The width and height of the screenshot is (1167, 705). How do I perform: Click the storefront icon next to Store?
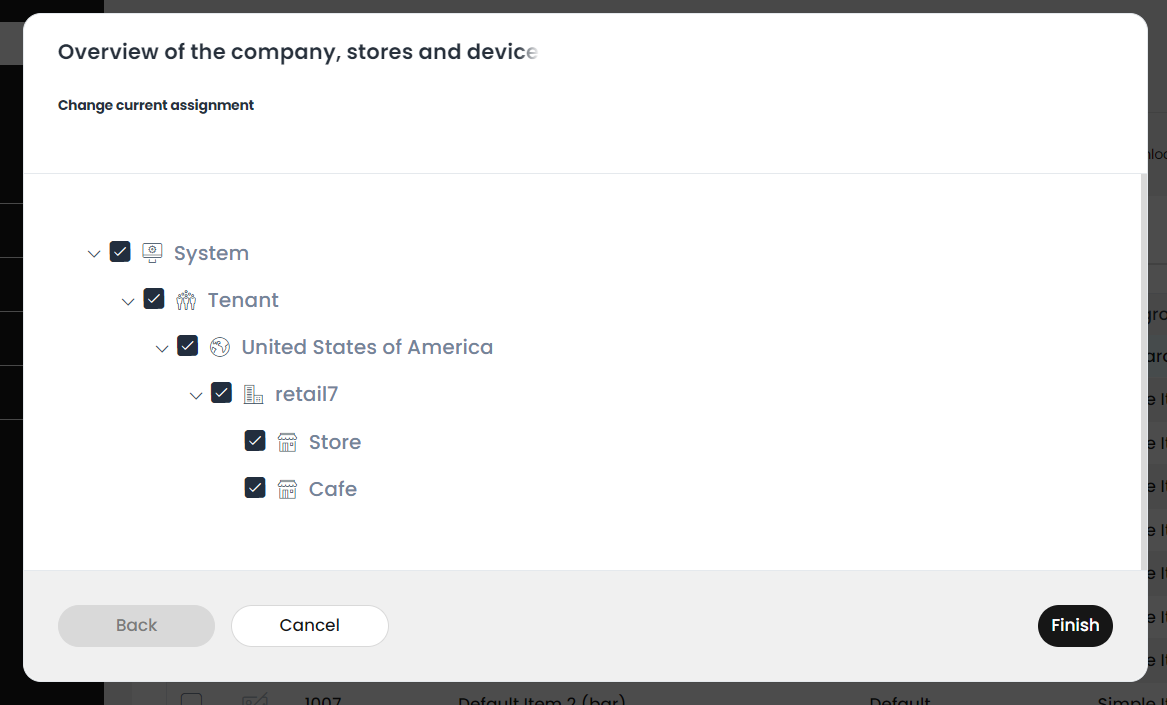click(287, 442)
